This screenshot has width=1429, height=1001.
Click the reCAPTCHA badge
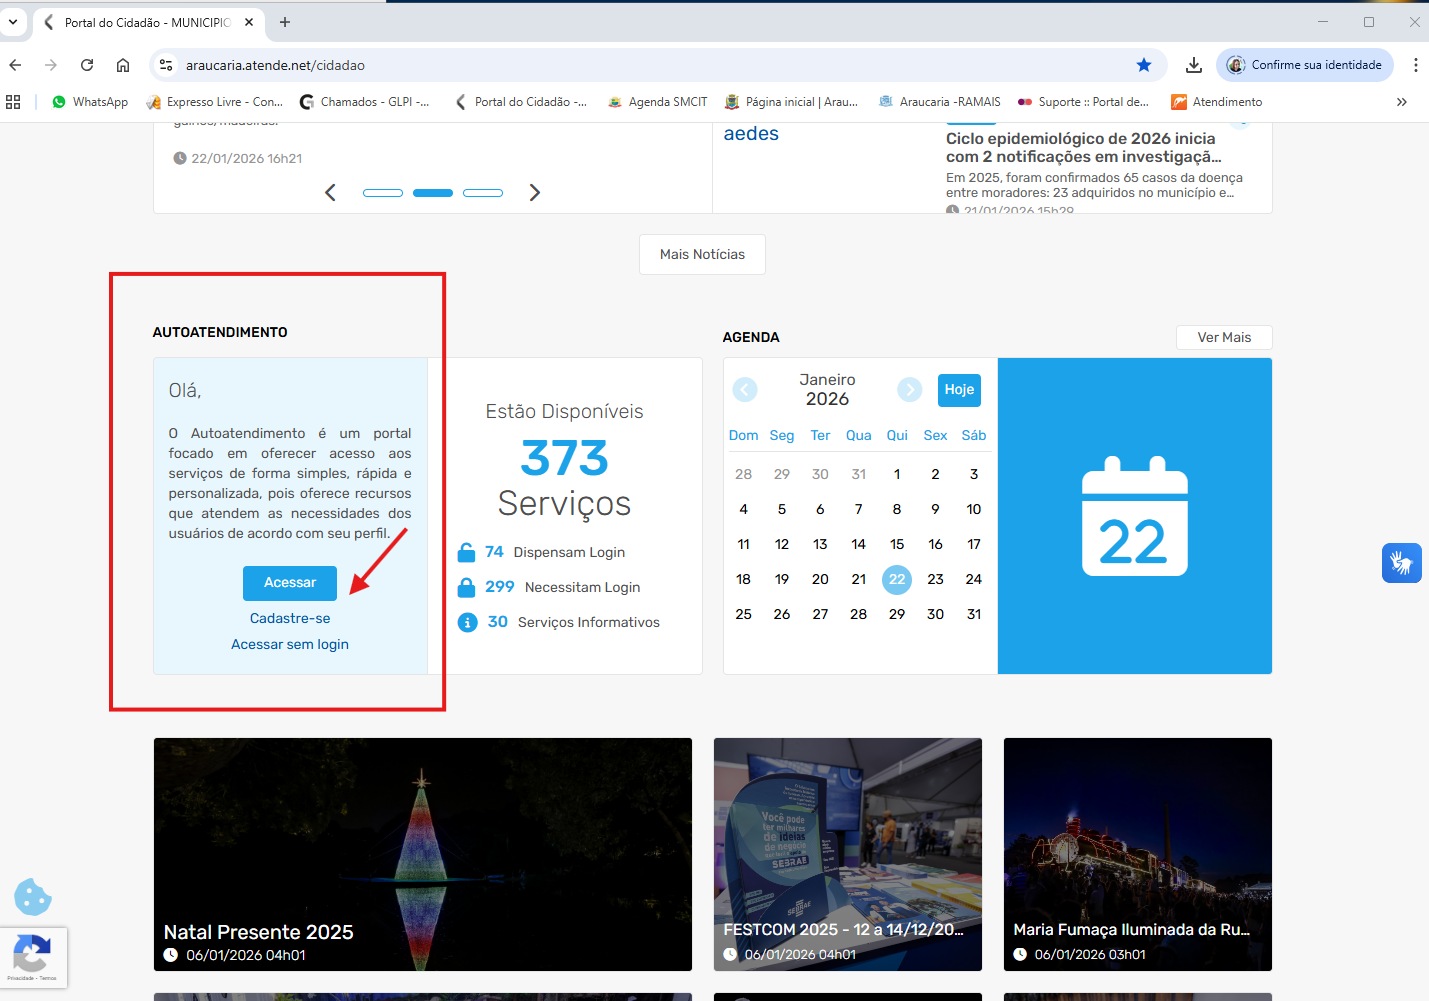tap(33, 957)
